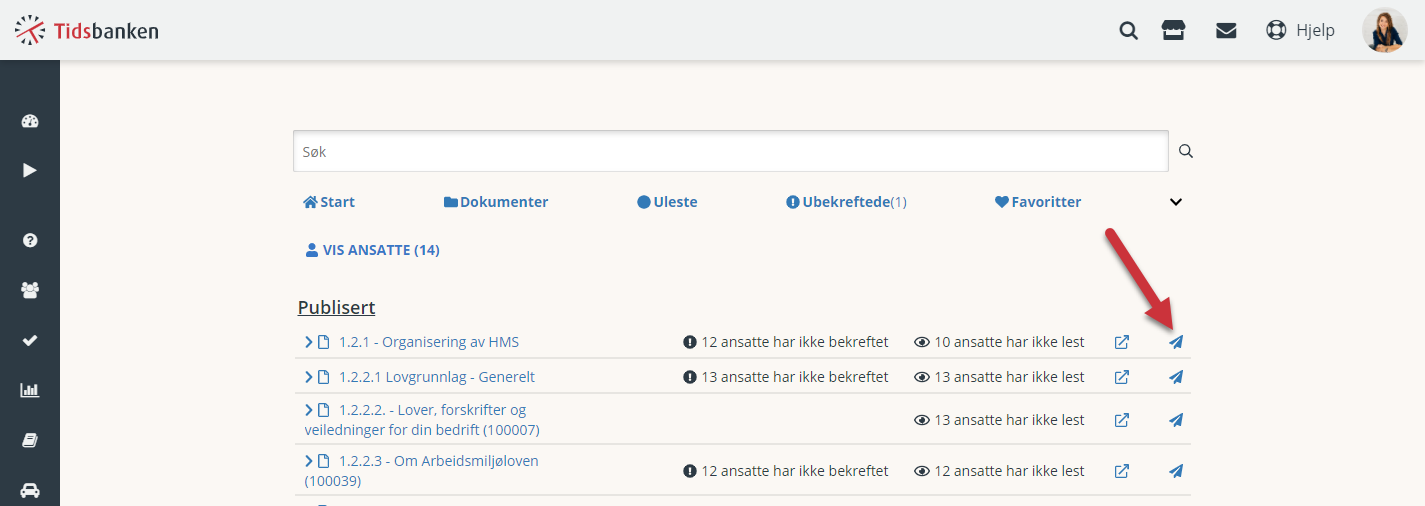Image resolution: width=1425 pixels, height=506 pixels.
Task: Open the user profile avatar
Action: pos(1385,30)
